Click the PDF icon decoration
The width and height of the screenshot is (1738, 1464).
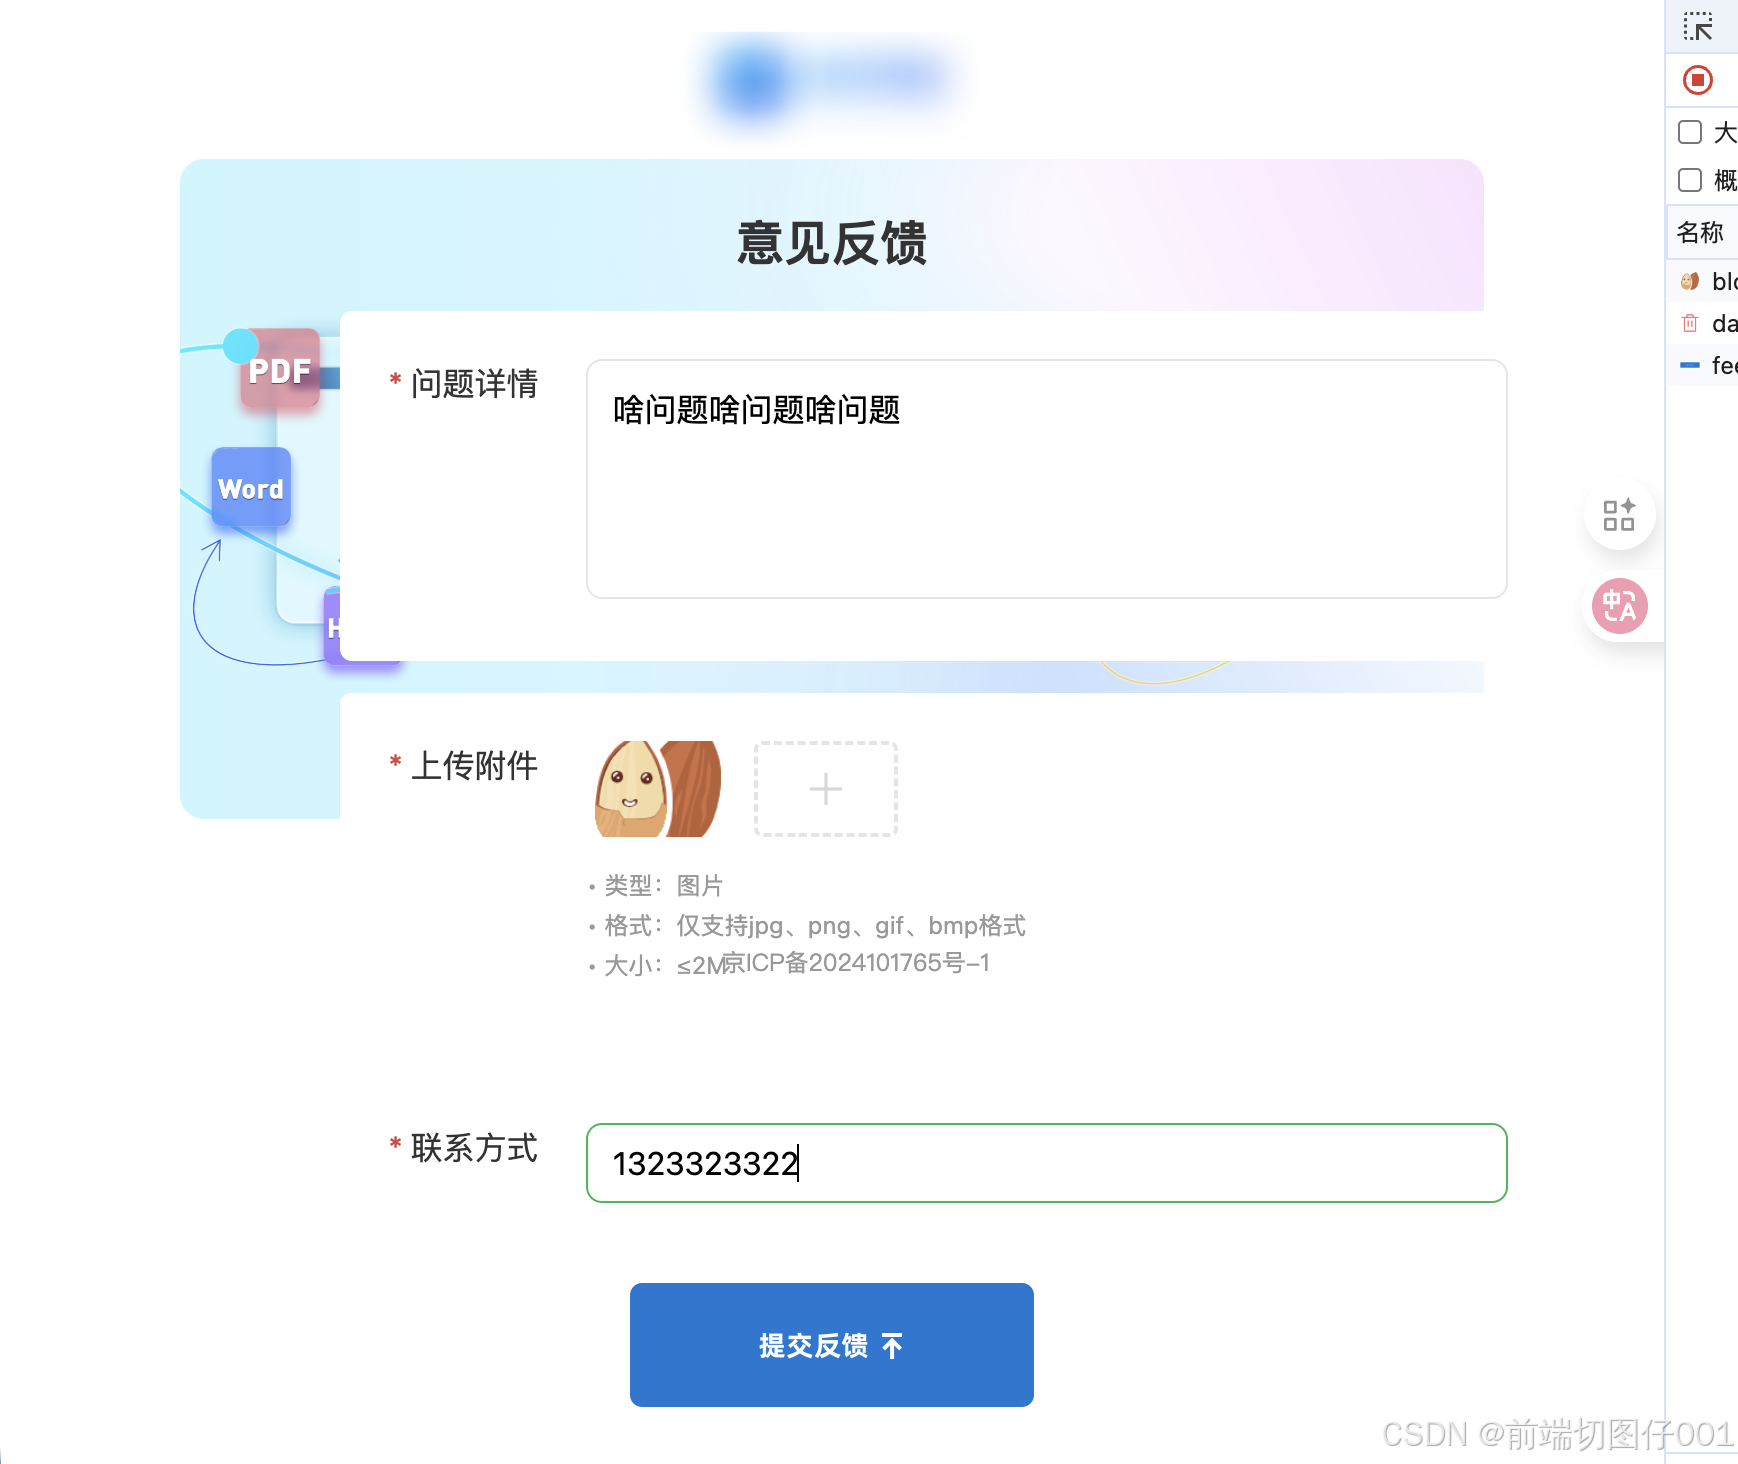(280, 369)
